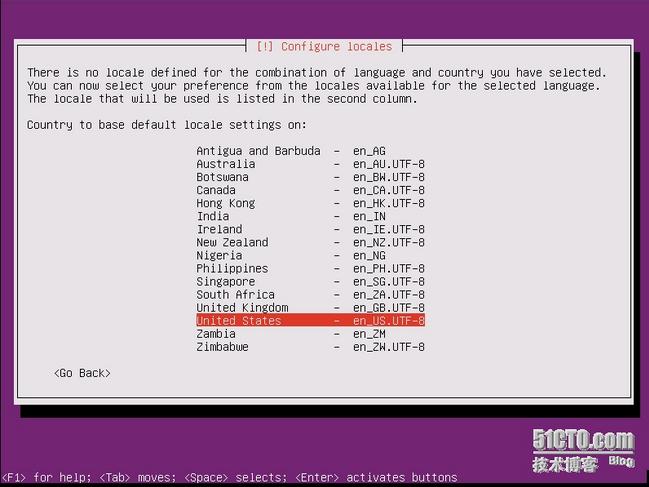This screenshot has width=649, height=487.
Task: Choose India from the locale list
Action: (x=213, y=216)
